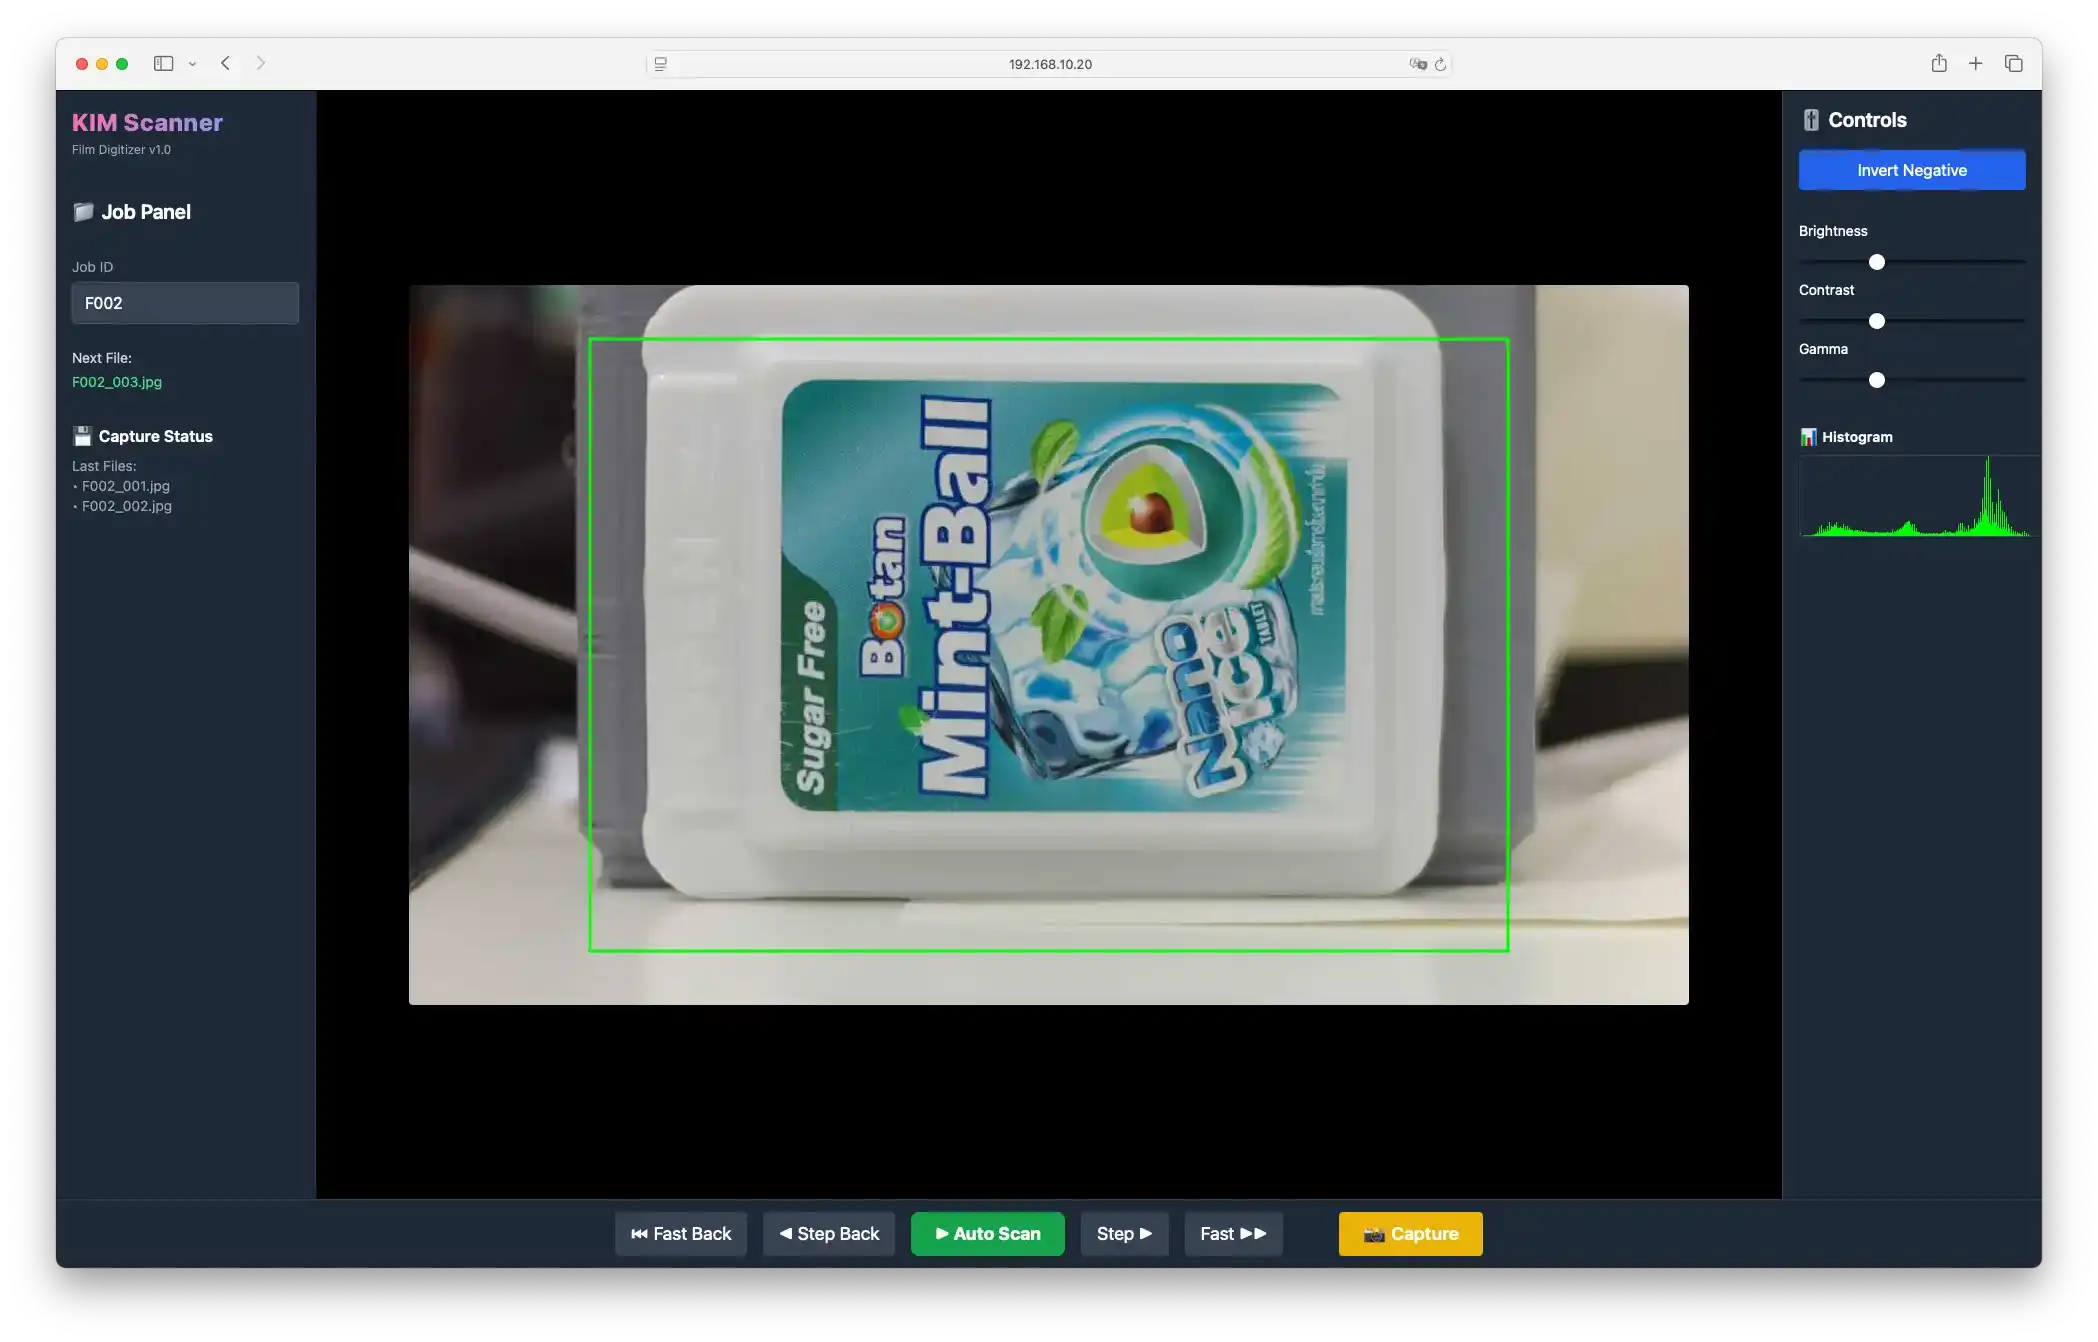
Task: Adjust the Brightness slider handle
Action: click(x=1876, y=262)
